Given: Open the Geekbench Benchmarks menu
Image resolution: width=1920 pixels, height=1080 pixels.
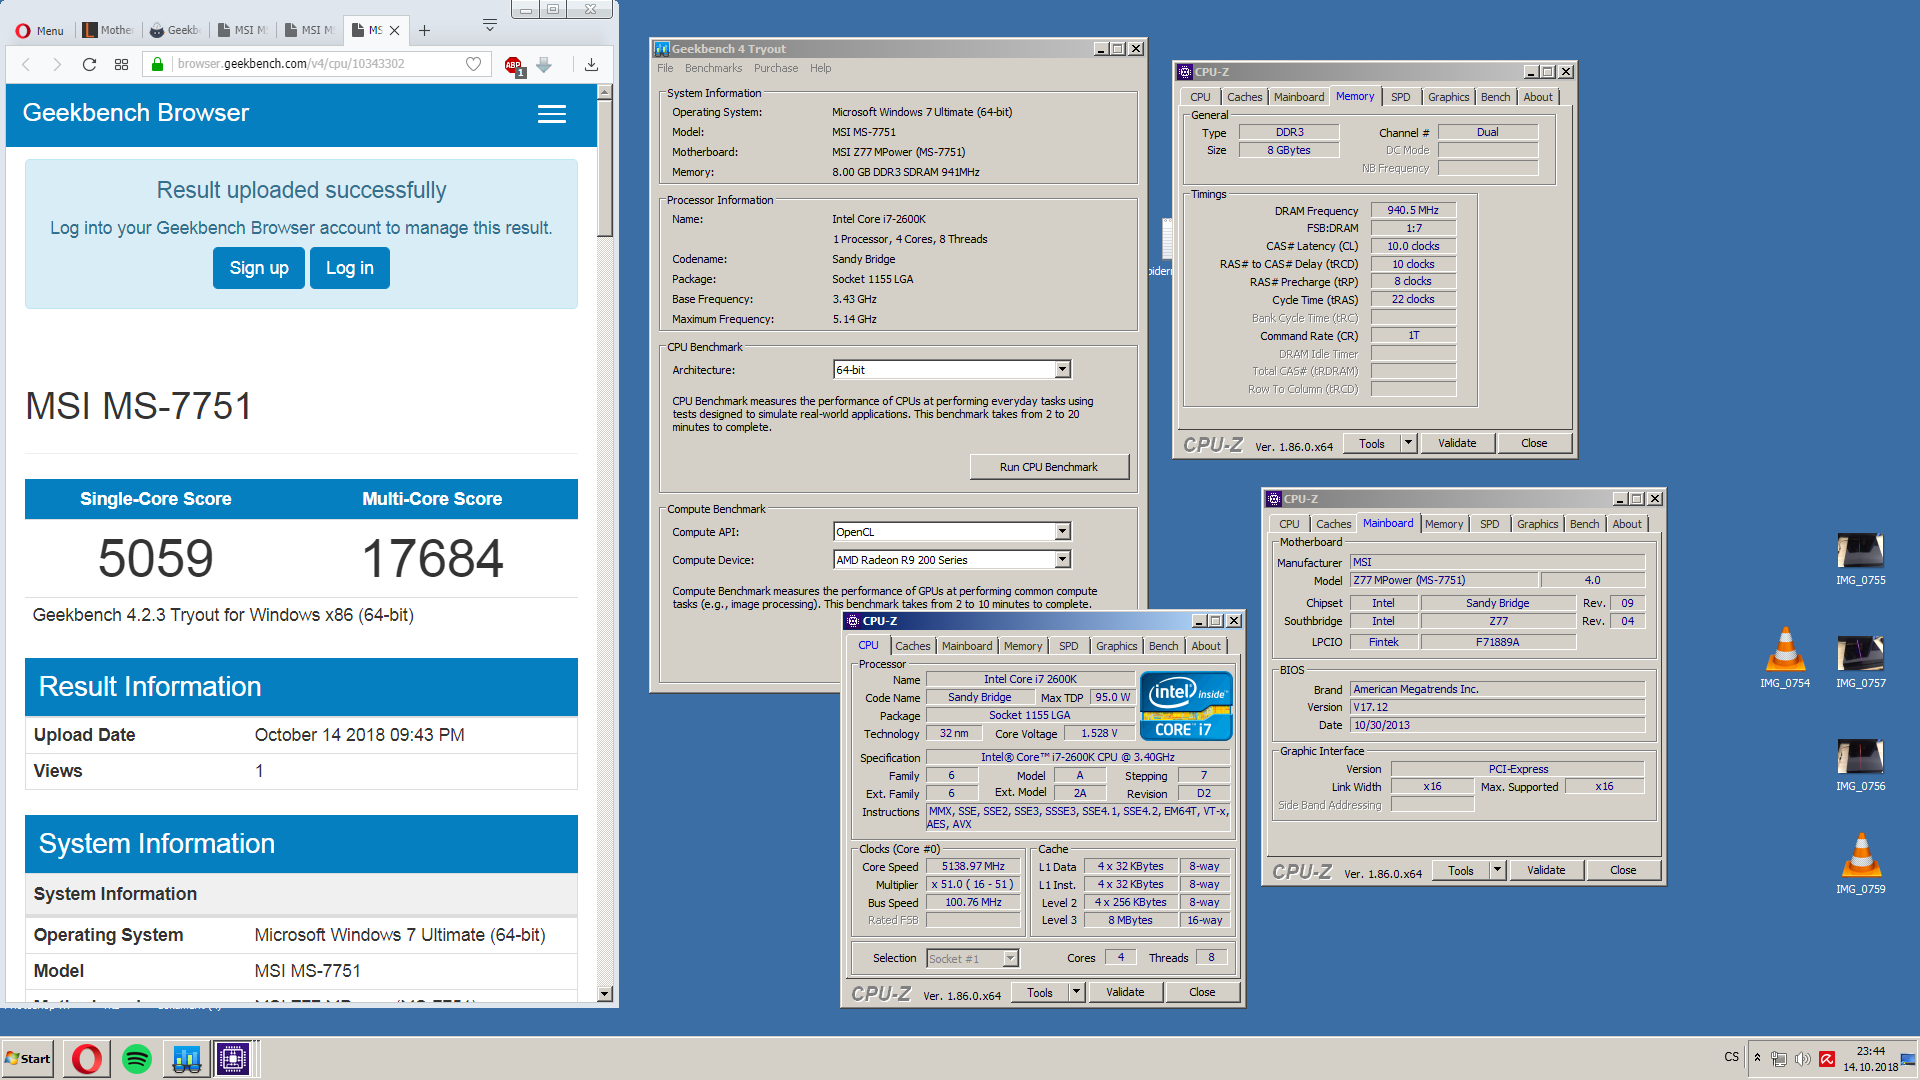Looking at the screenshot, I should (x=713, y=68).
